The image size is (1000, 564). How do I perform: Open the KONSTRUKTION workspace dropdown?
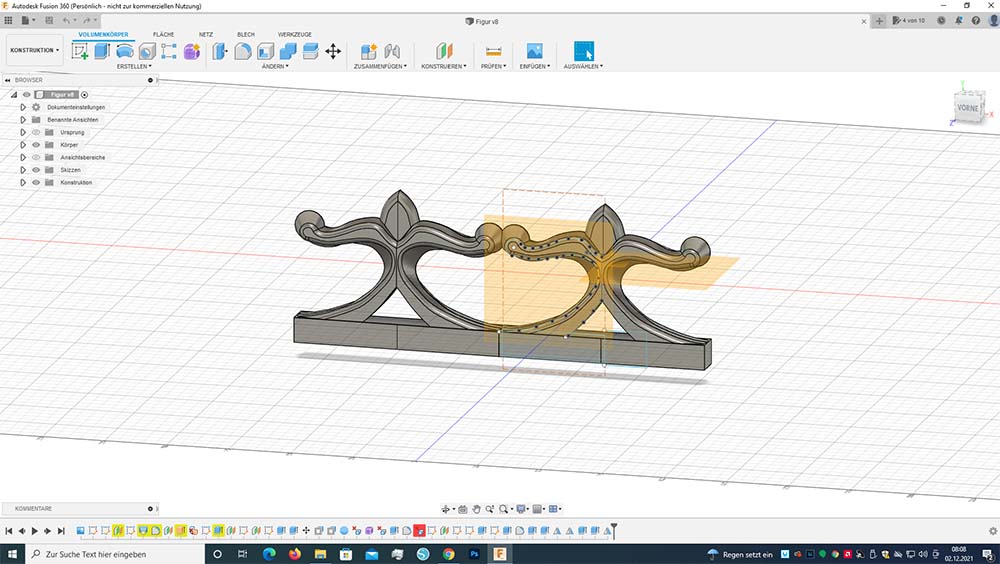tap(35, 50)
